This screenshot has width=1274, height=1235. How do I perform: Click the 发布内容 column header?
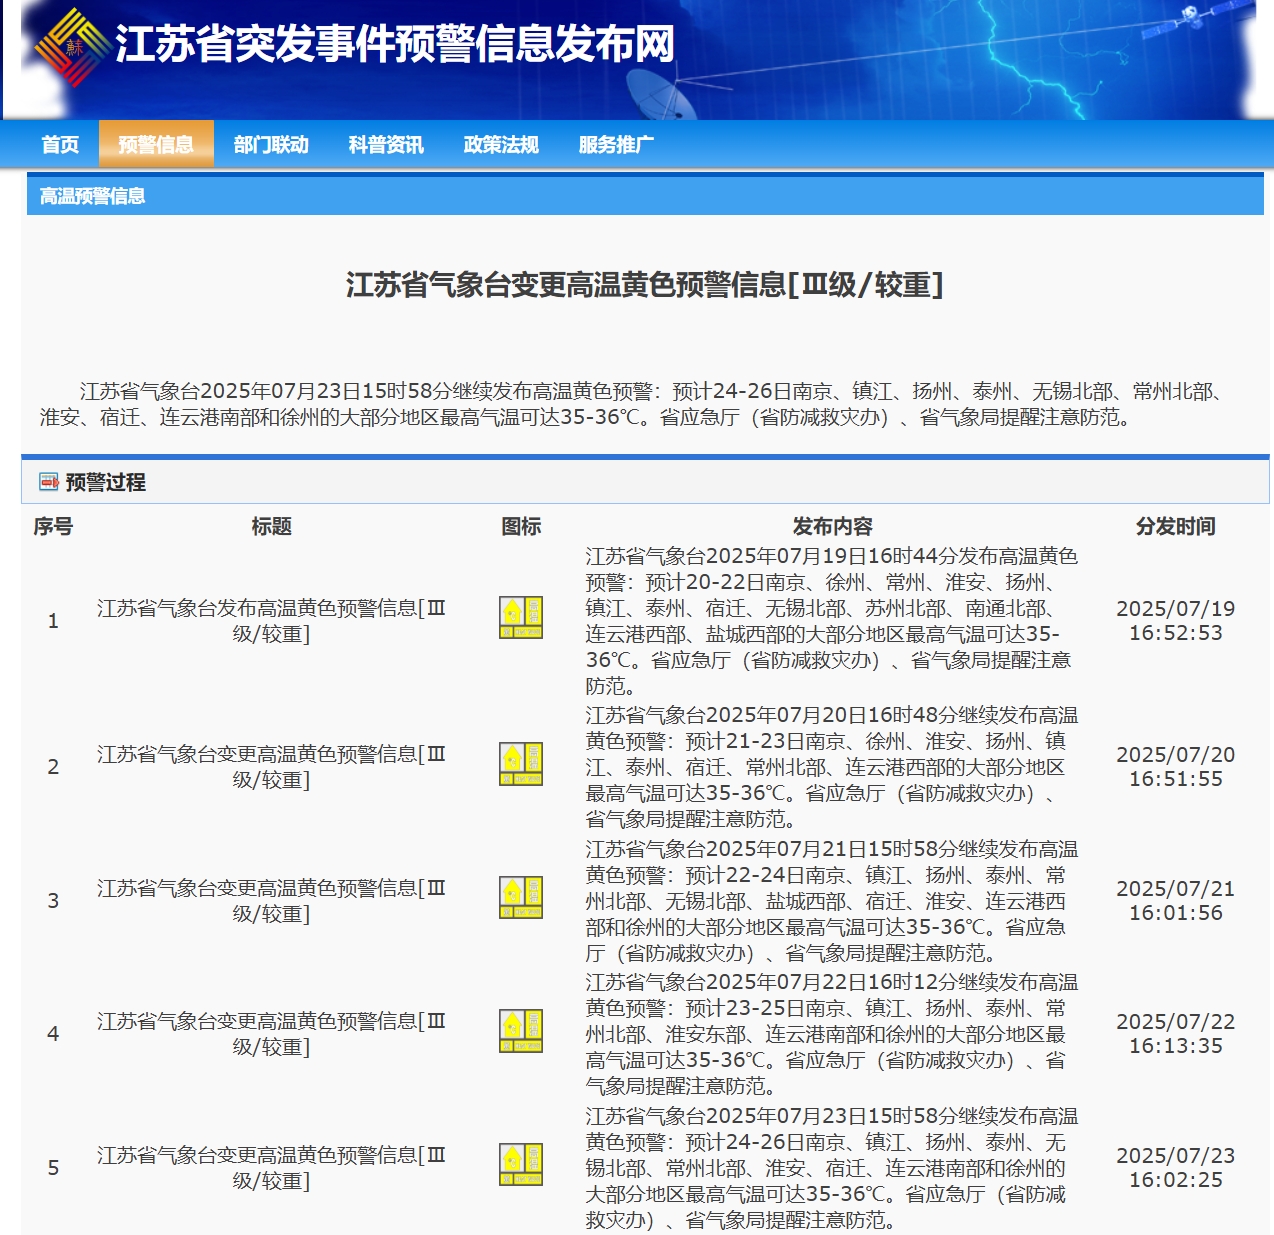[832, 527]
